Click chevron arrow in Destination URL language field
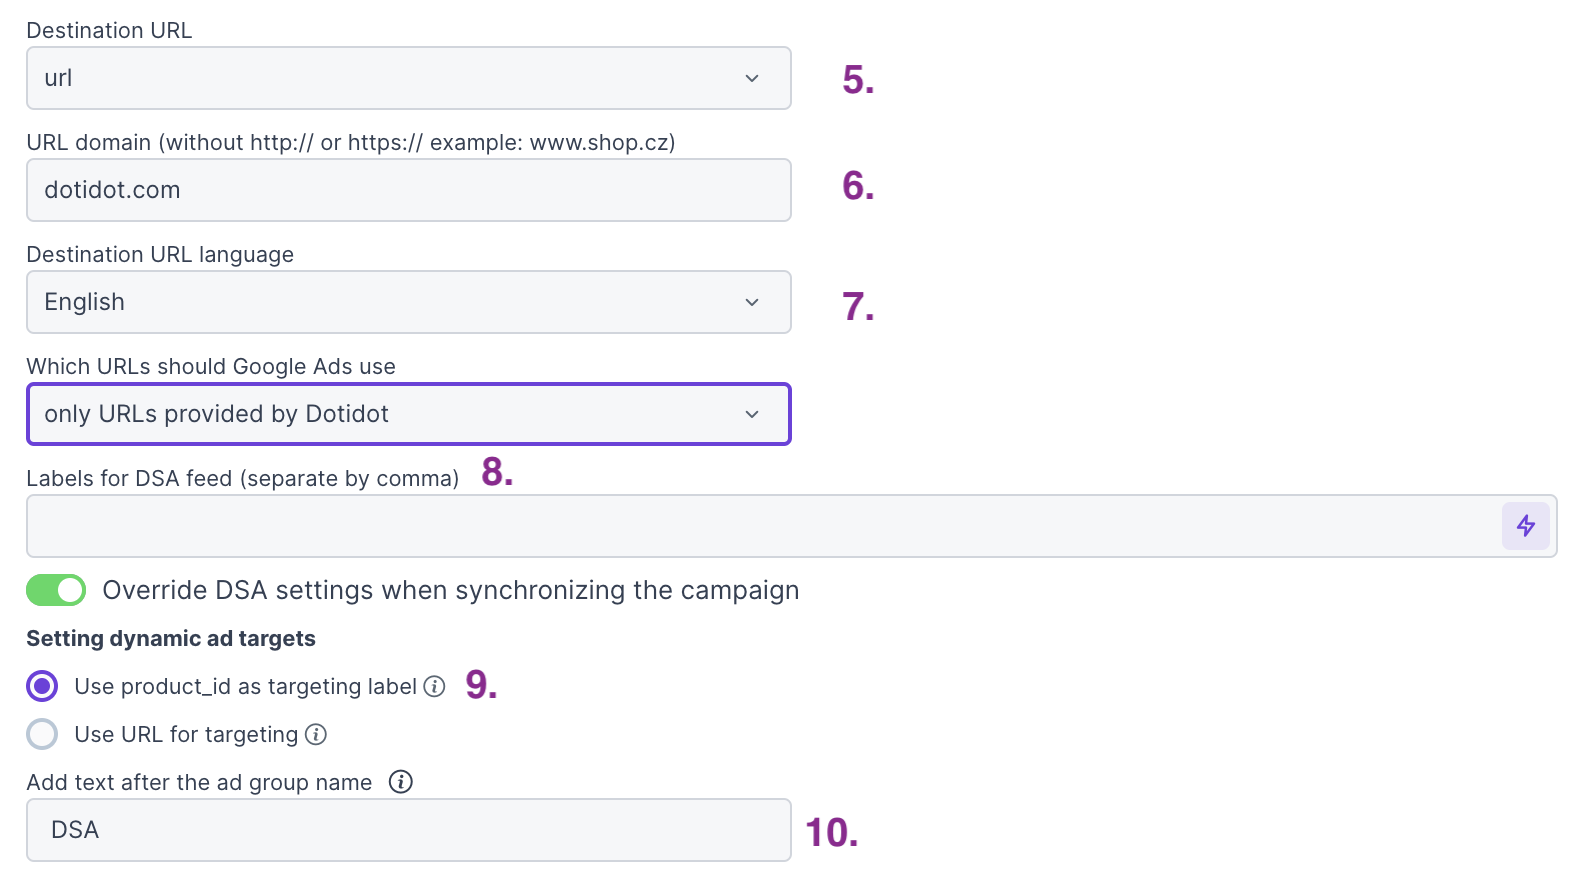 [752, 302]
